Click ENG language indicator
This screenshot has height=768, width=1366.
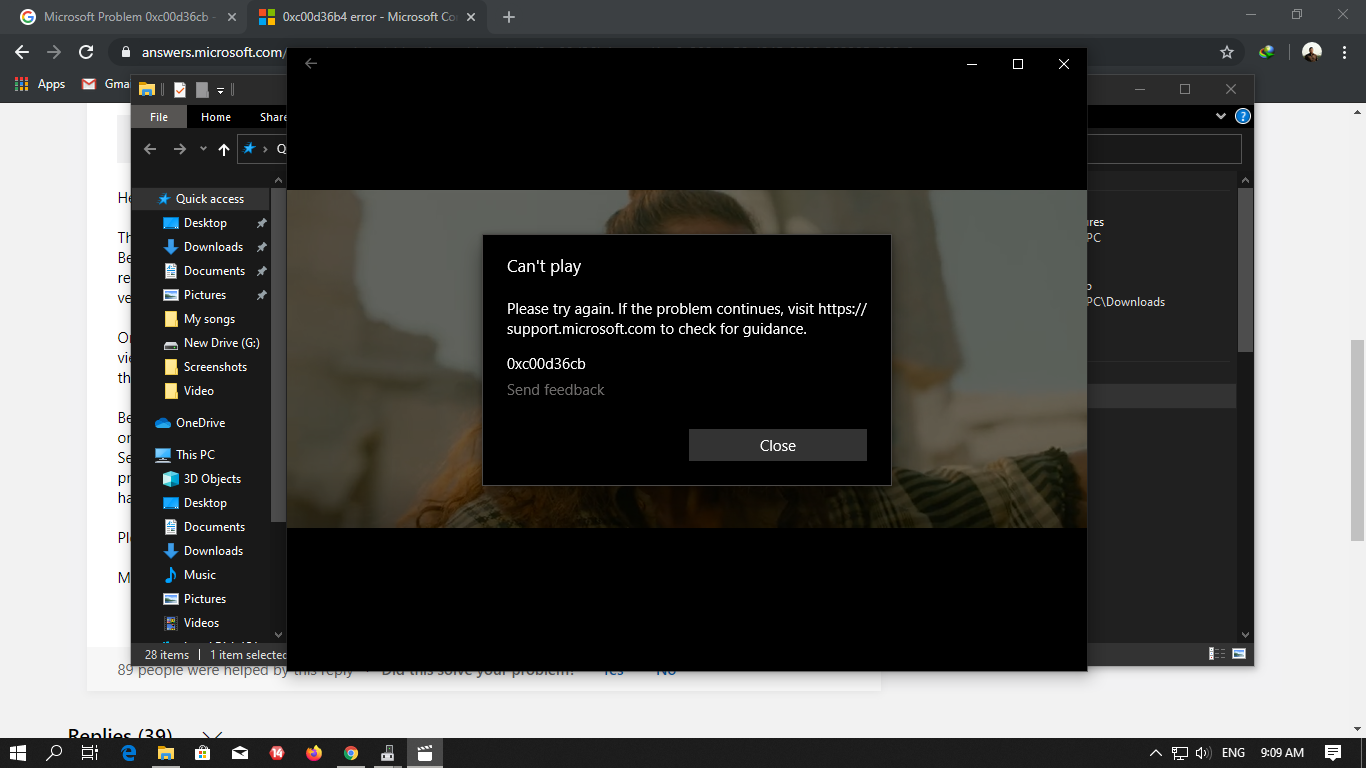click(x=1233, y=753)
